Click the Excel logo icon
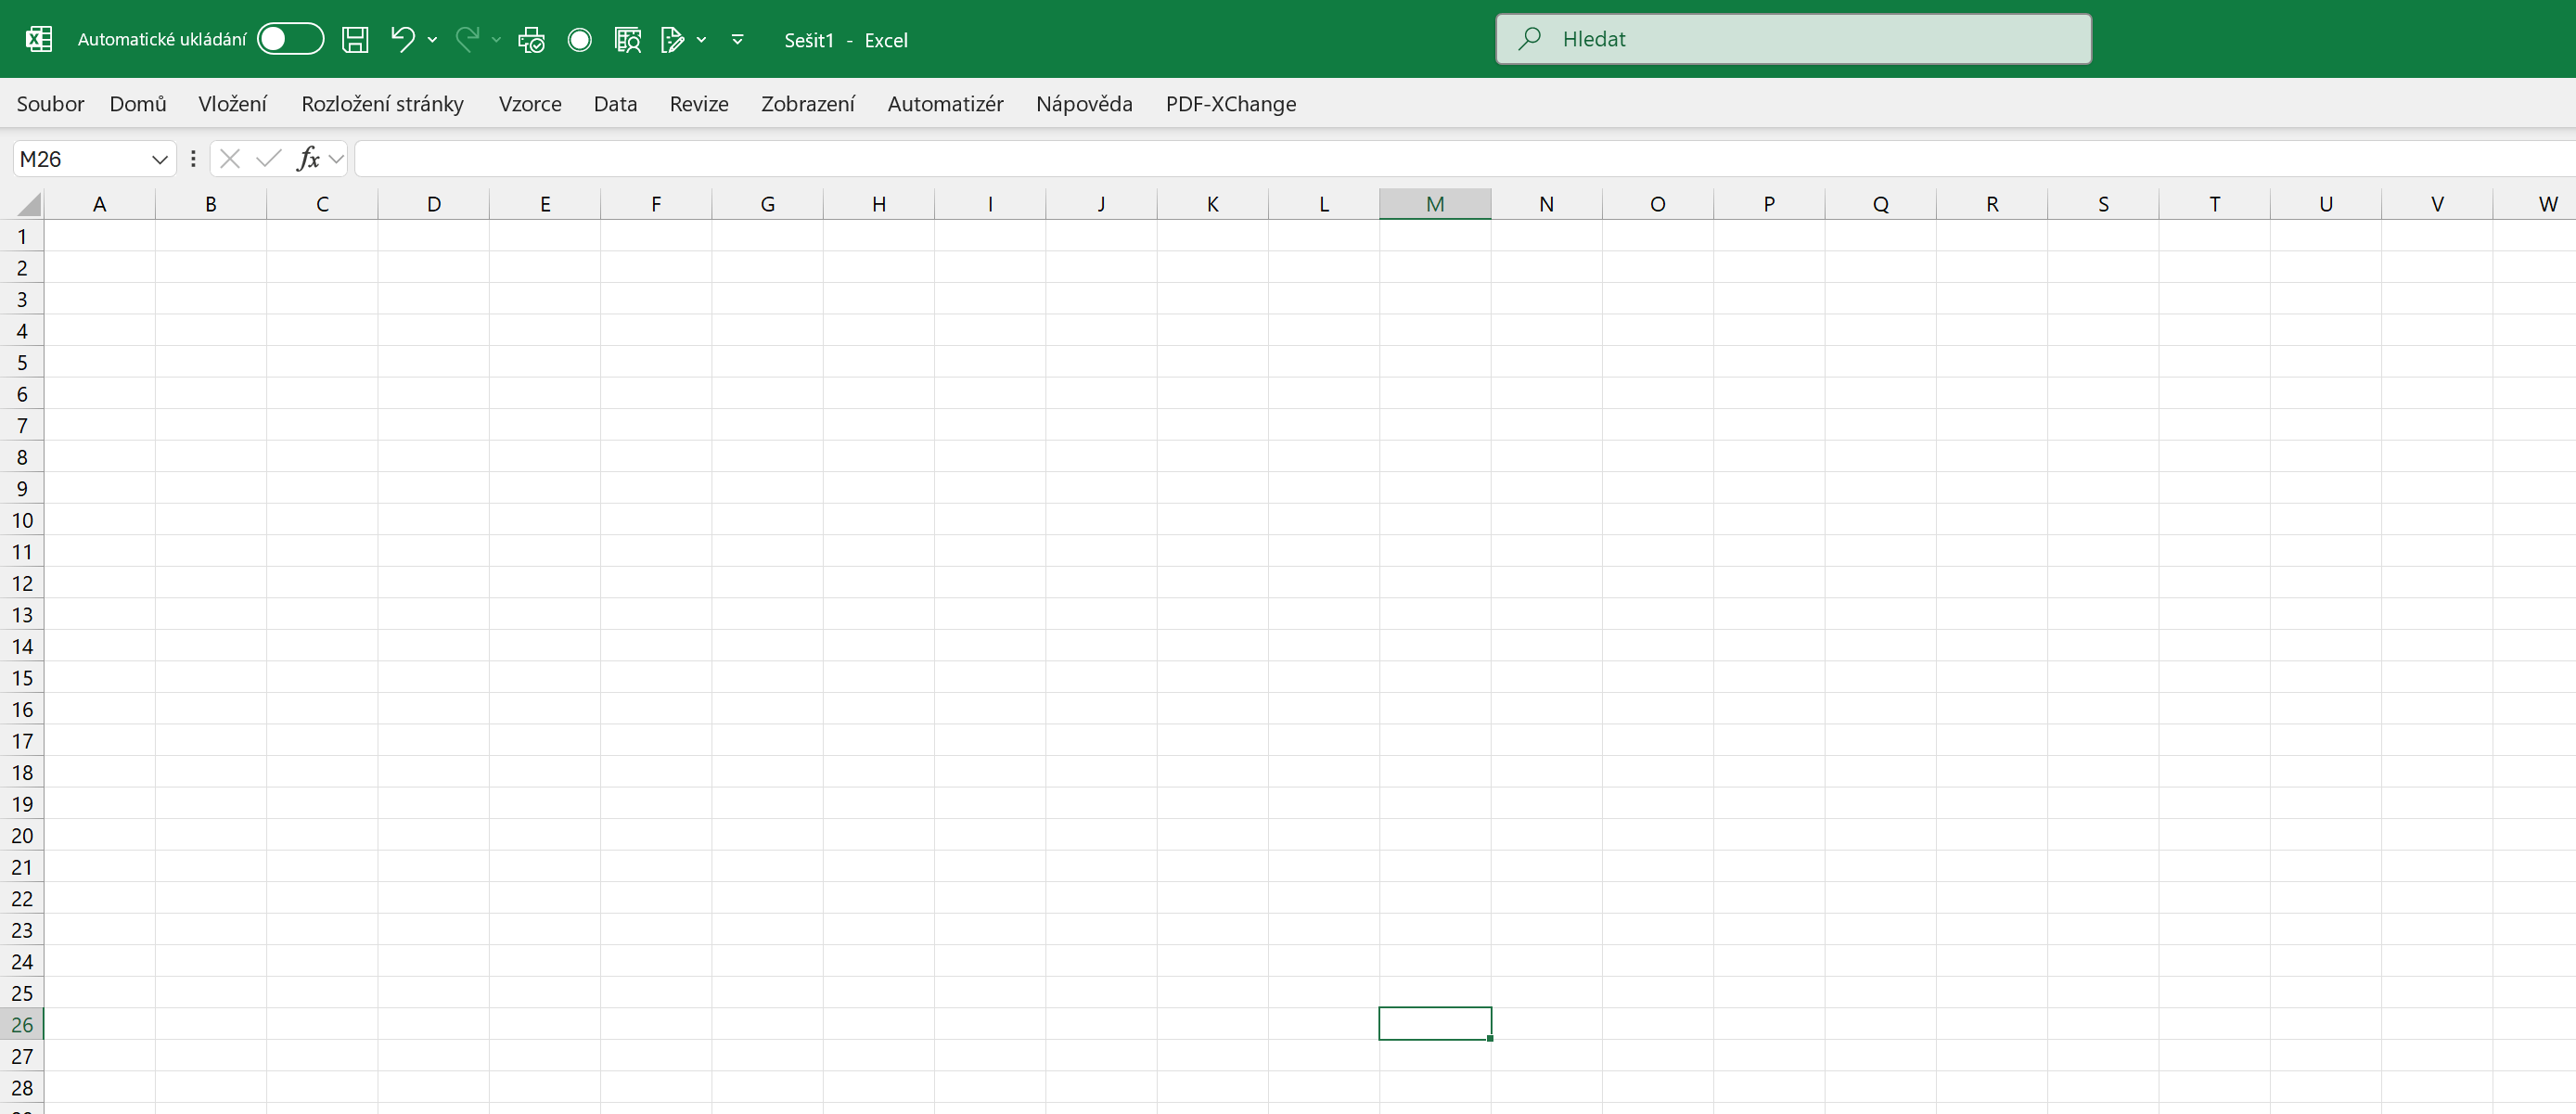This screenshot has width=2576, height=1114. (38, 40)
